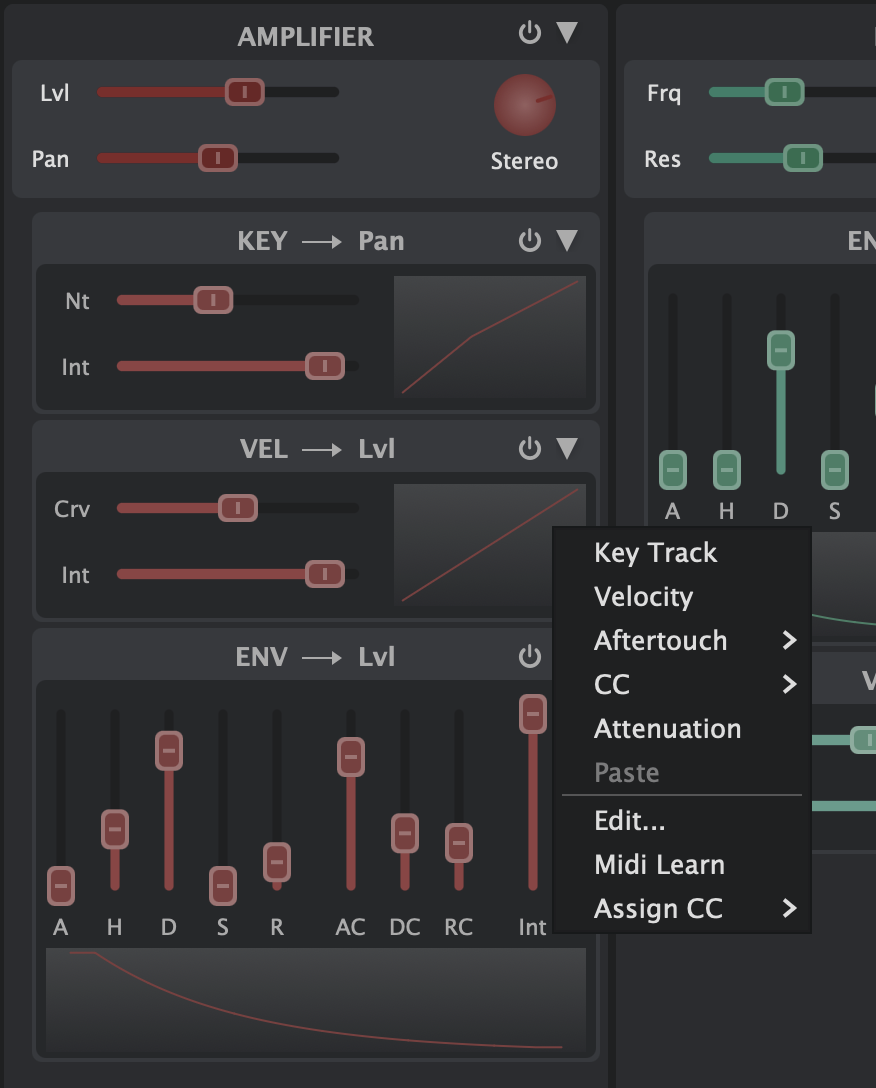The image size is (876, 1088).
Task: Activate Midi Learn option
Action: [659, 865]
